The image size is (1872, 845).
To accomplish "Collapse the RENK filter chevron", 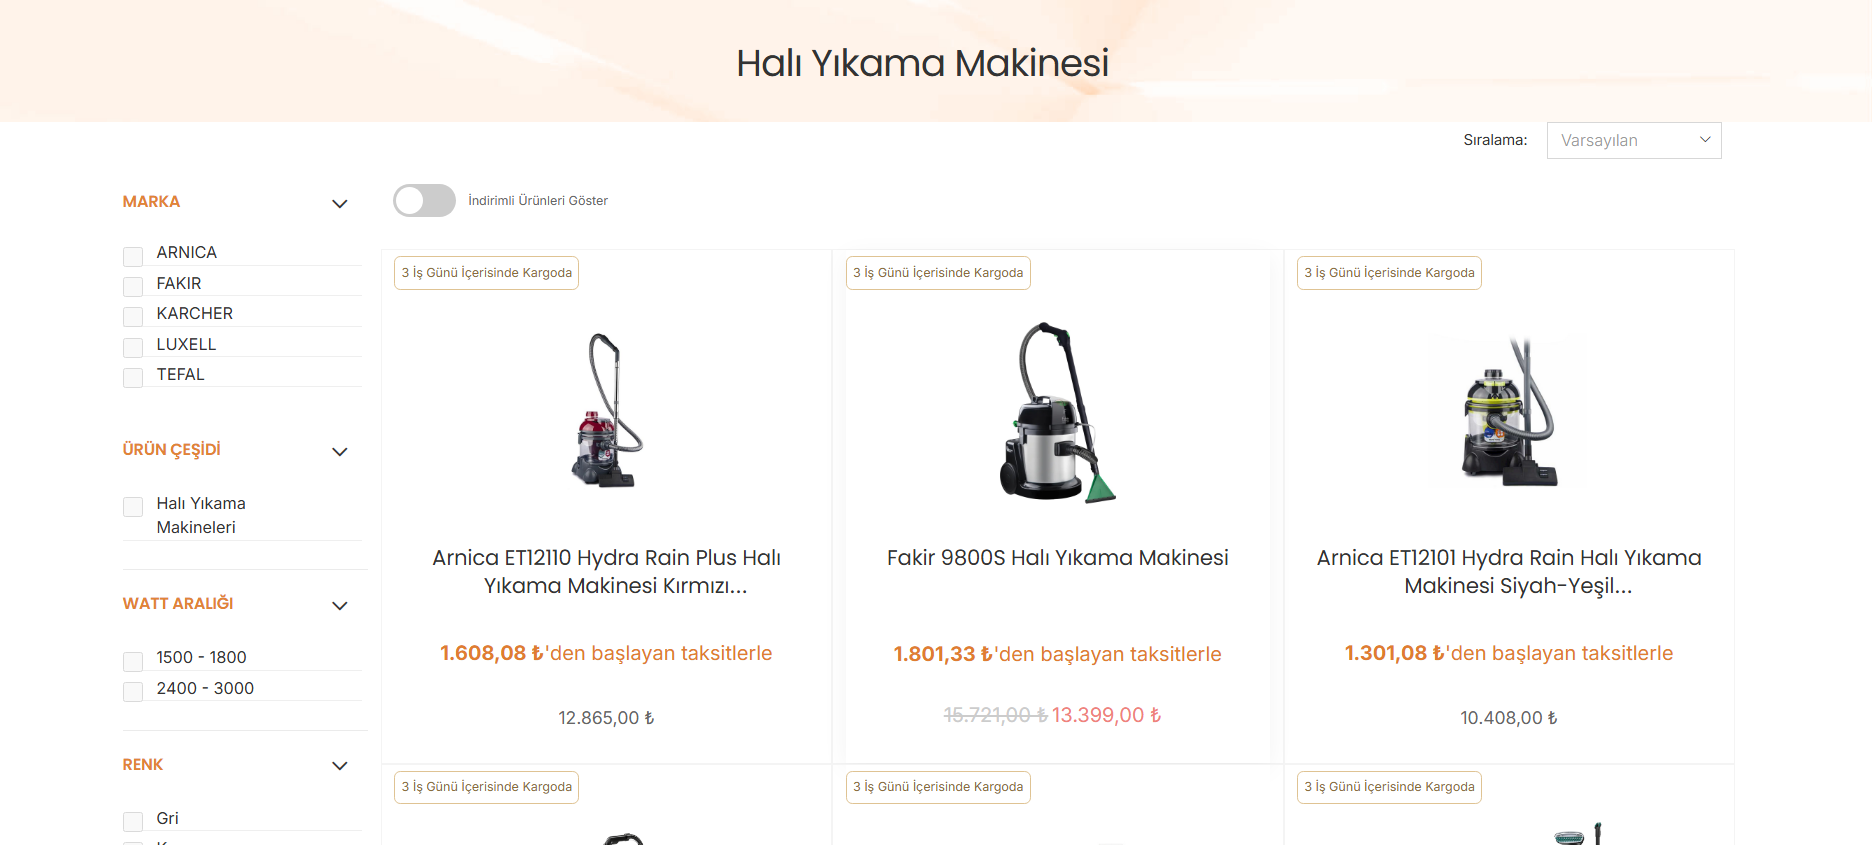I will 340,766.
